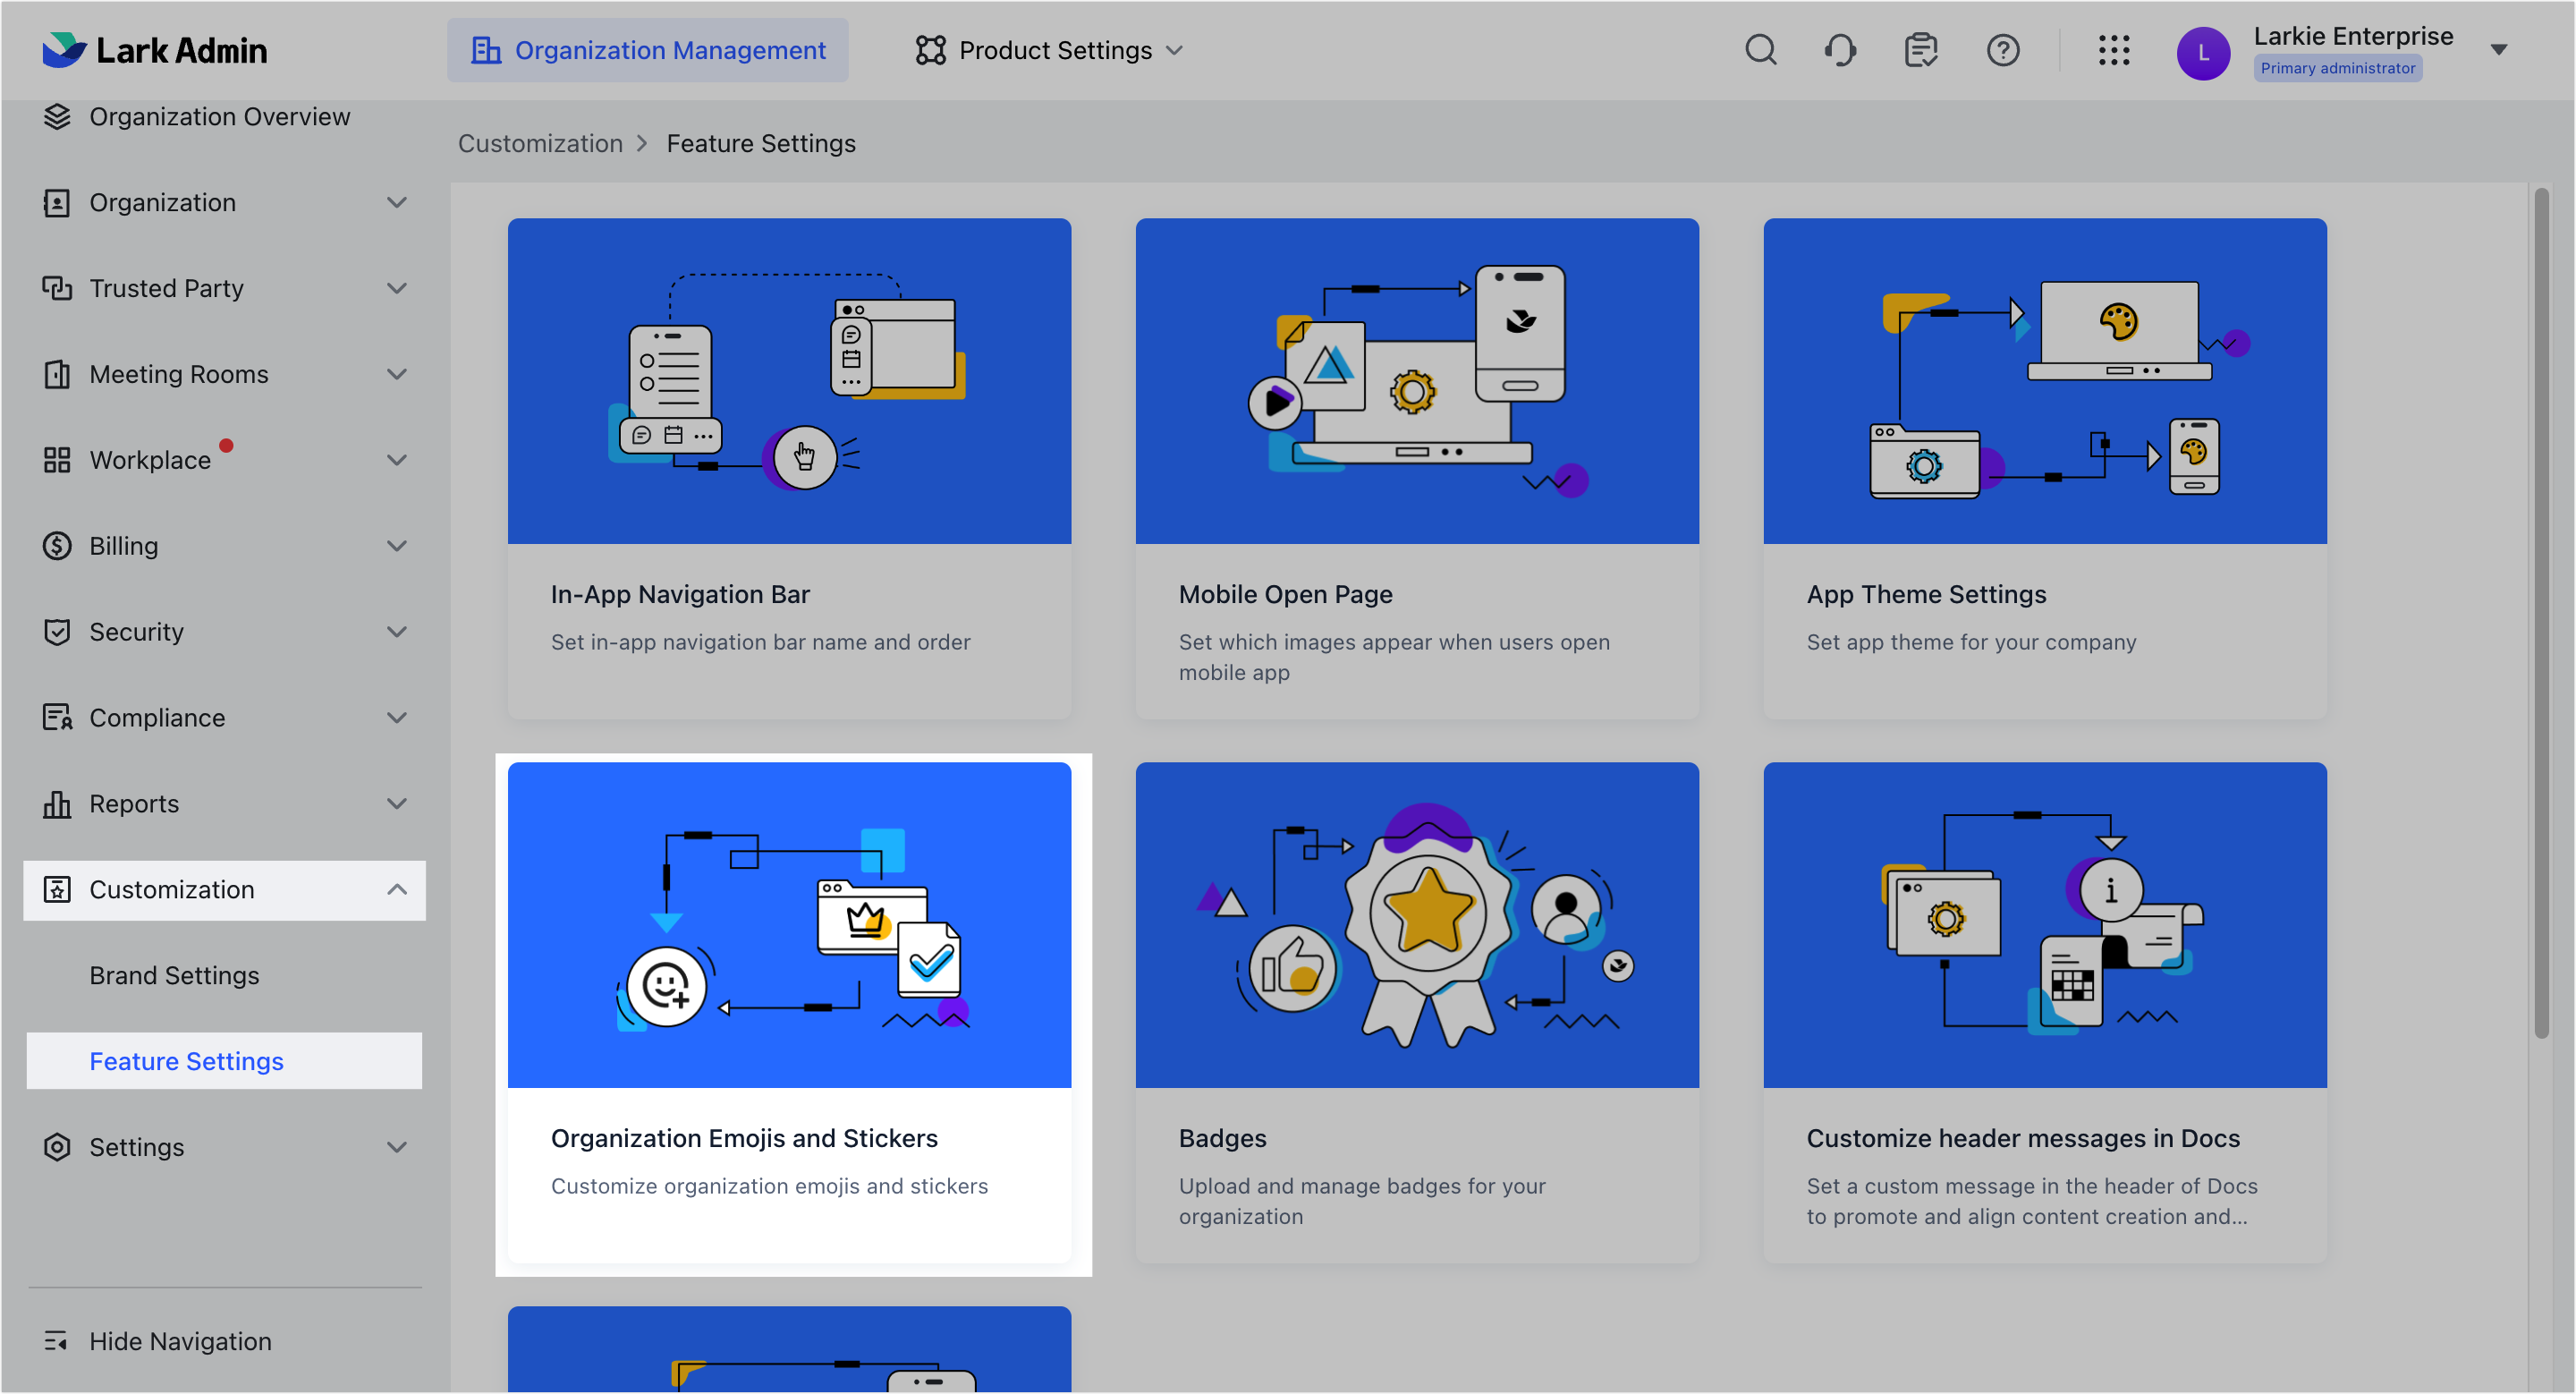
Task: Collapse the Customization section chevron
Action: click(397, 889)
